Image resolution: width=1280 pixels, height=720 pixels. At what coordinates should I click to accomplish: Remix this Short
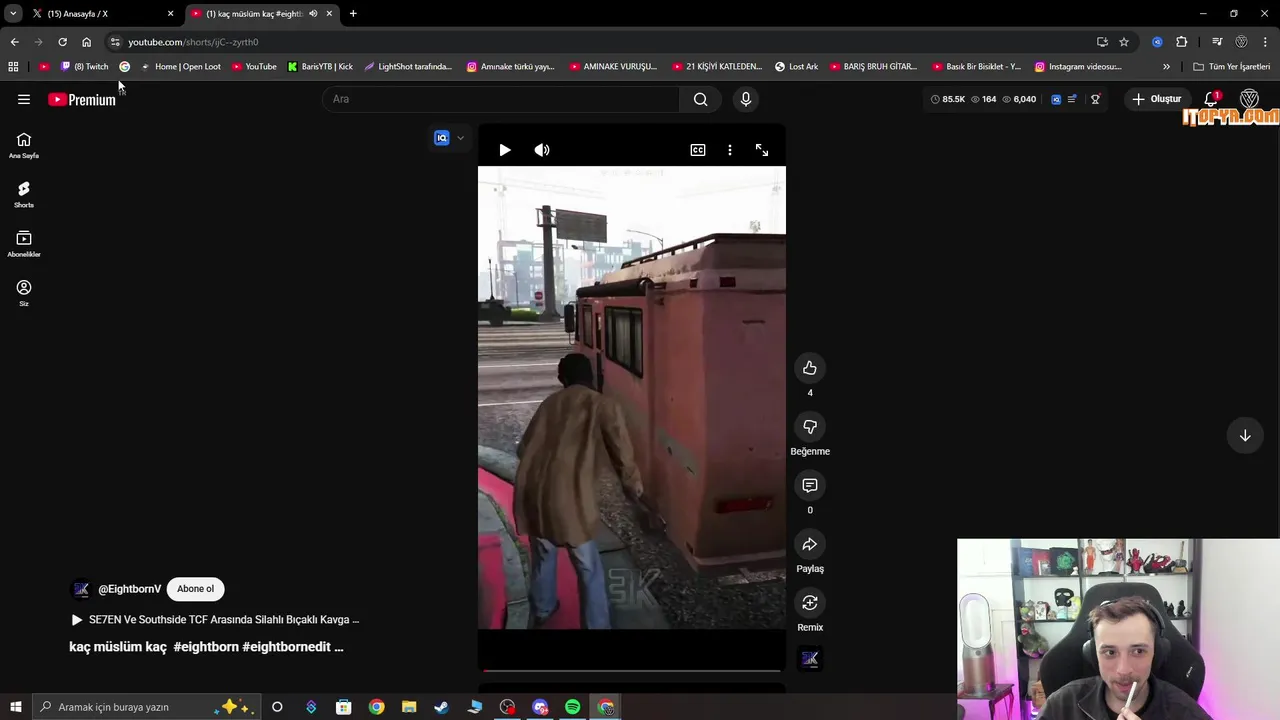coord(810,603)
